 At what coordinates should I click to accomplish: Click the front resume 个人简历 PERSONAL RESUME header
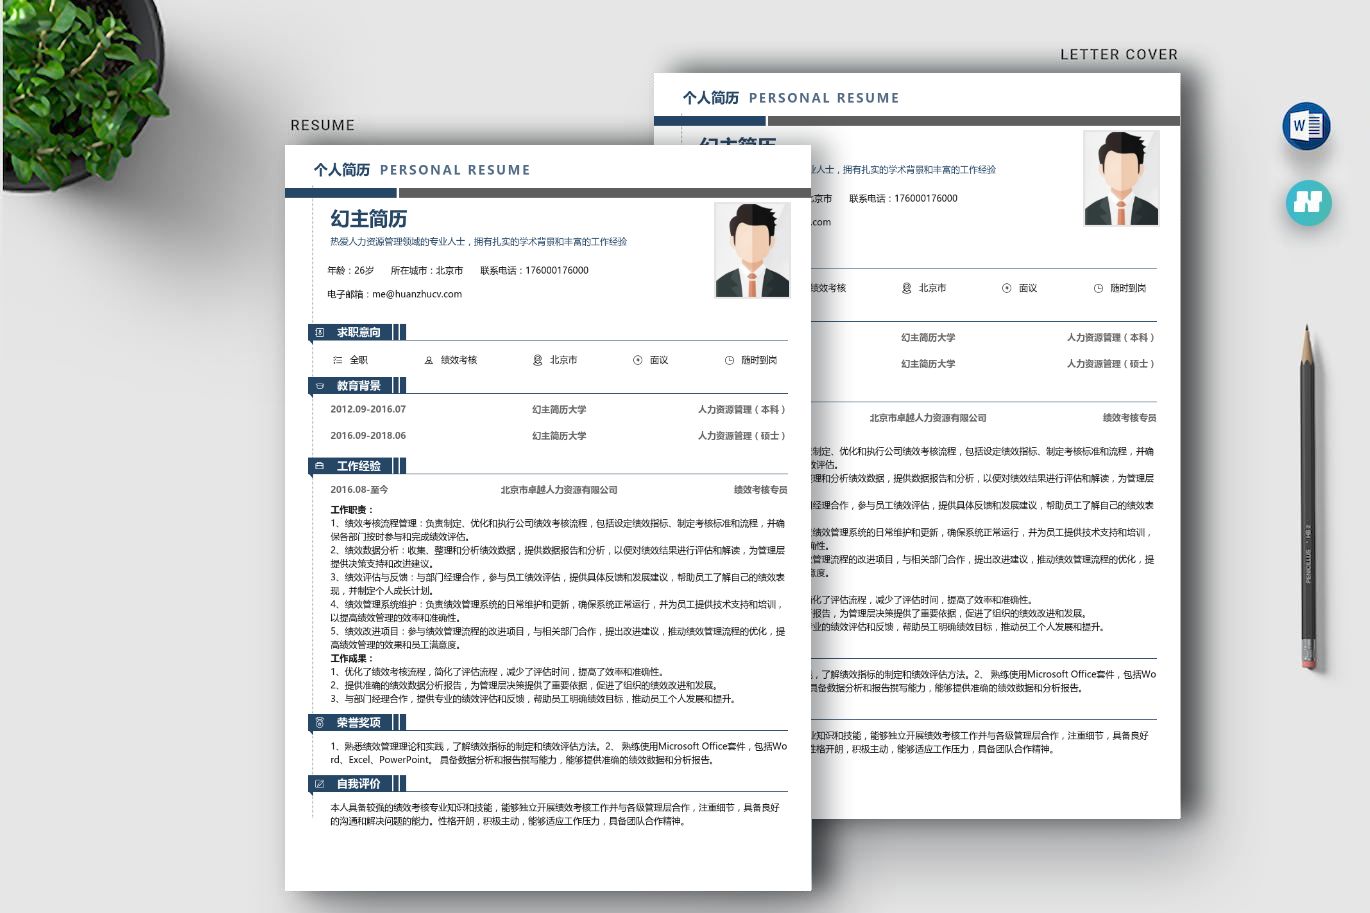[422, 170]
